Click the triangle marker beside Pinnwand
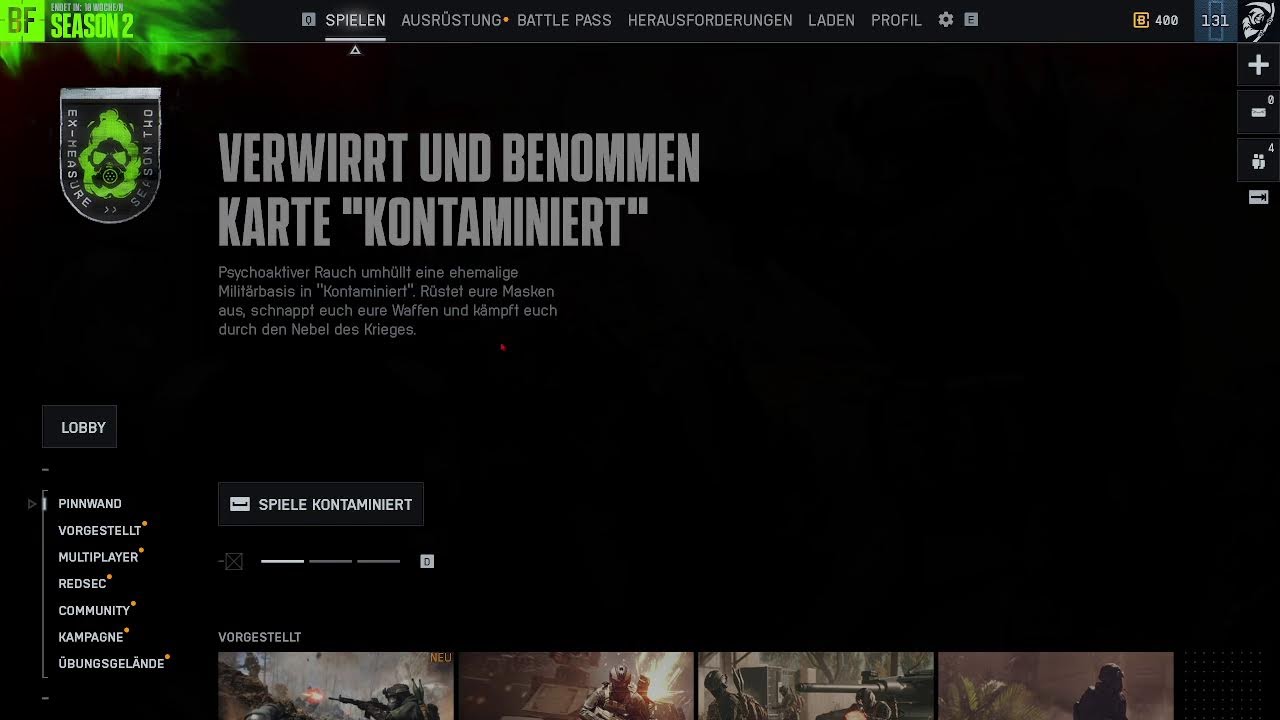The height and width of the screenshot is (720, 1280). [32, 504]
